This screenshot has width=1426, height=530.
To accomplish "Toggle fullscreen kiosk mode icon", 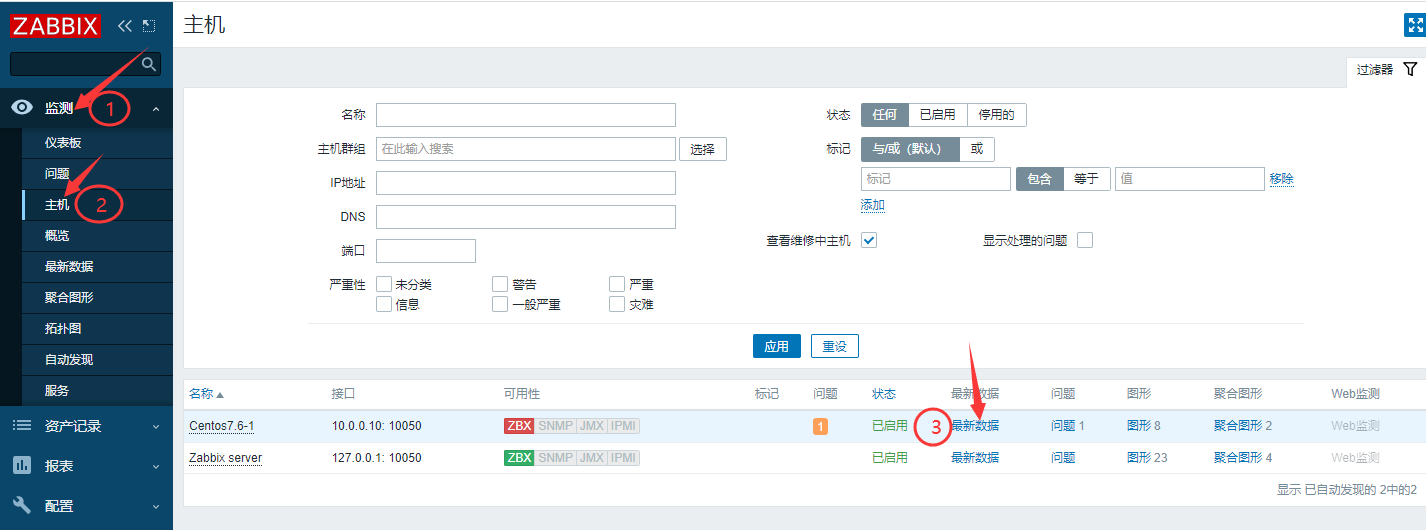I will tap(1414, 26).
